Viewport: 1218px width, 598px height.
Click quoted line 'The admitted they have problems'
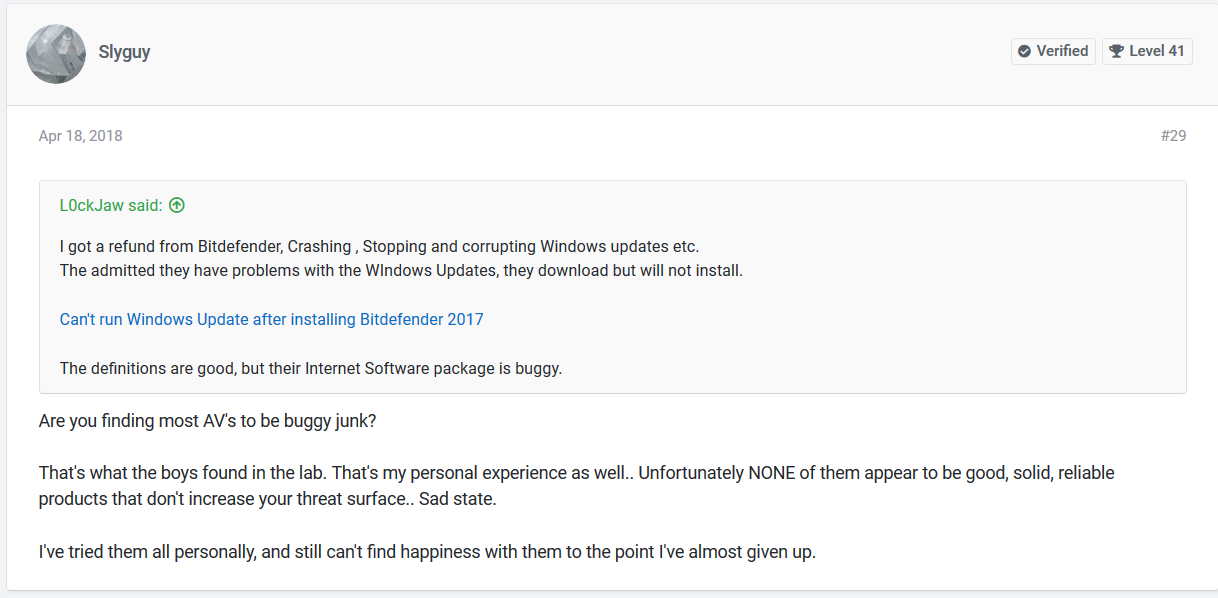(401, 270)
